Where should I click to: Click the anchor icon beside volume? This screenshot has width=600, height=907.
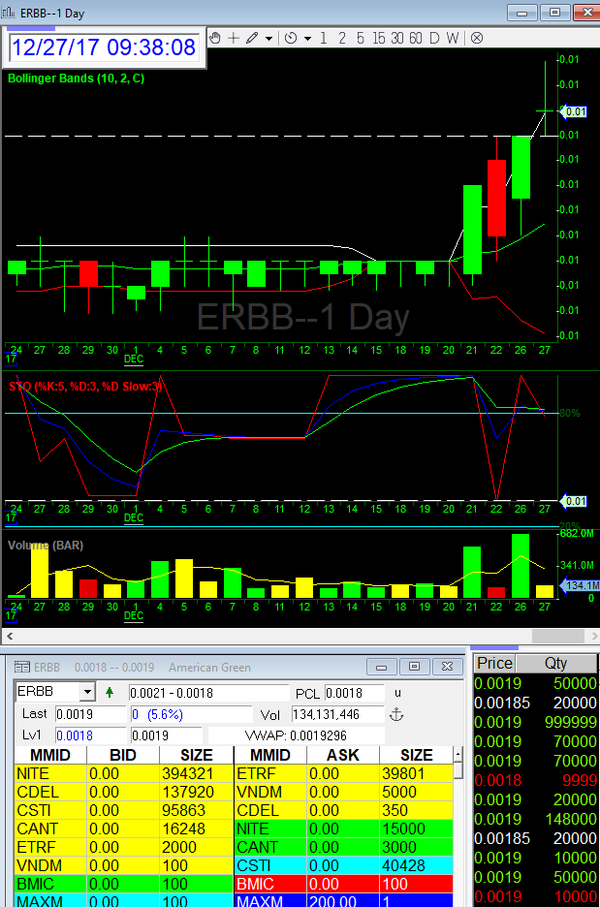point(396,714)
